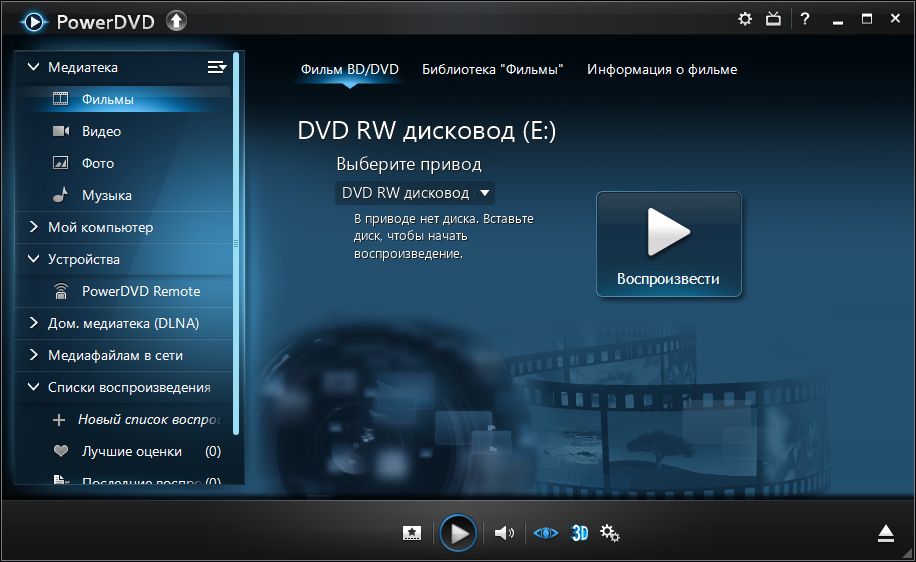Select Музыка in the media library

coord(123,195)
